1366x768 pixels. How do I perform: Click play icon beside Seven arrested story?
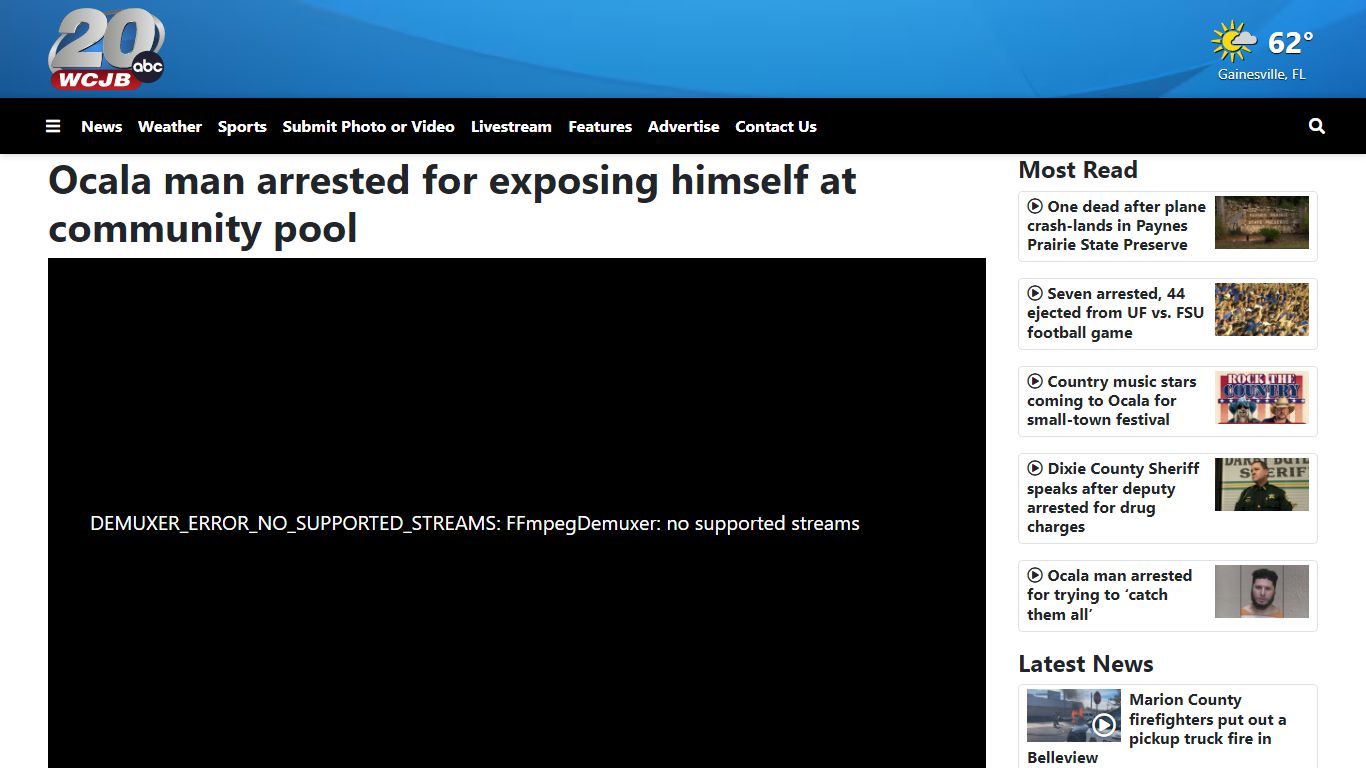click(1035, 293)
